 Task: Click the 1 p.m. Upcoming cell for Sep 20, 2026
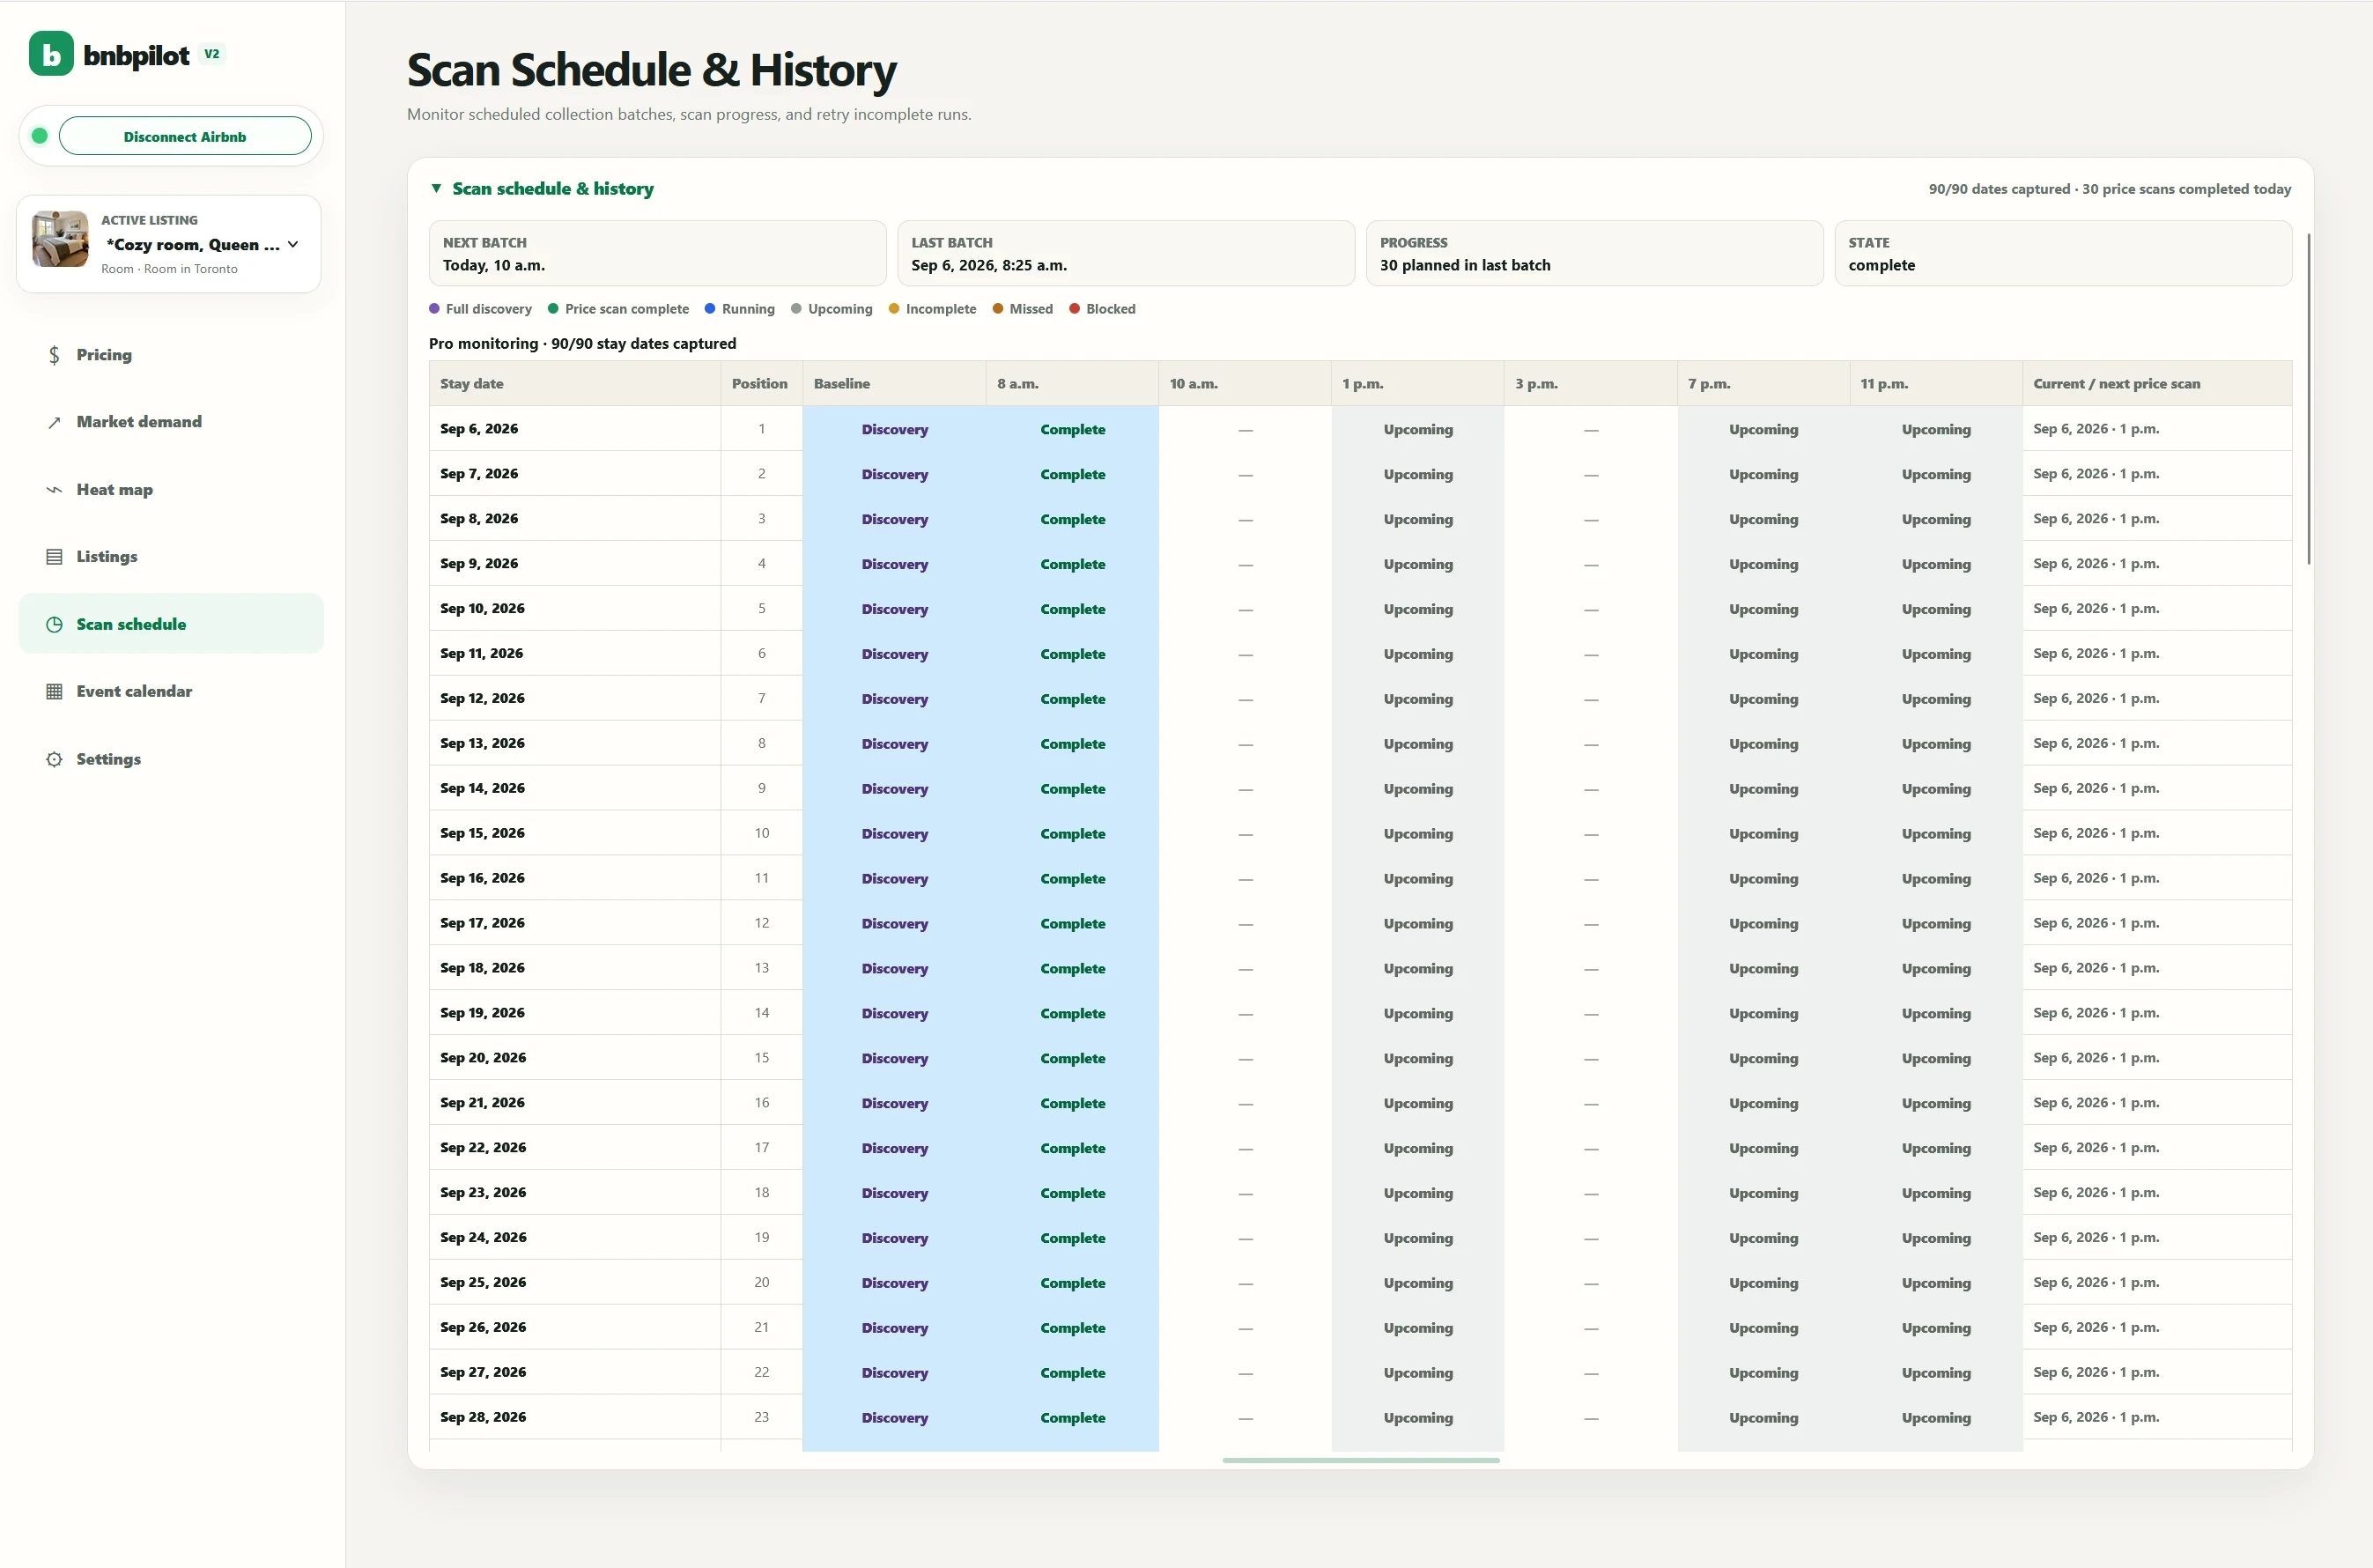(x=1417, y=1058)
